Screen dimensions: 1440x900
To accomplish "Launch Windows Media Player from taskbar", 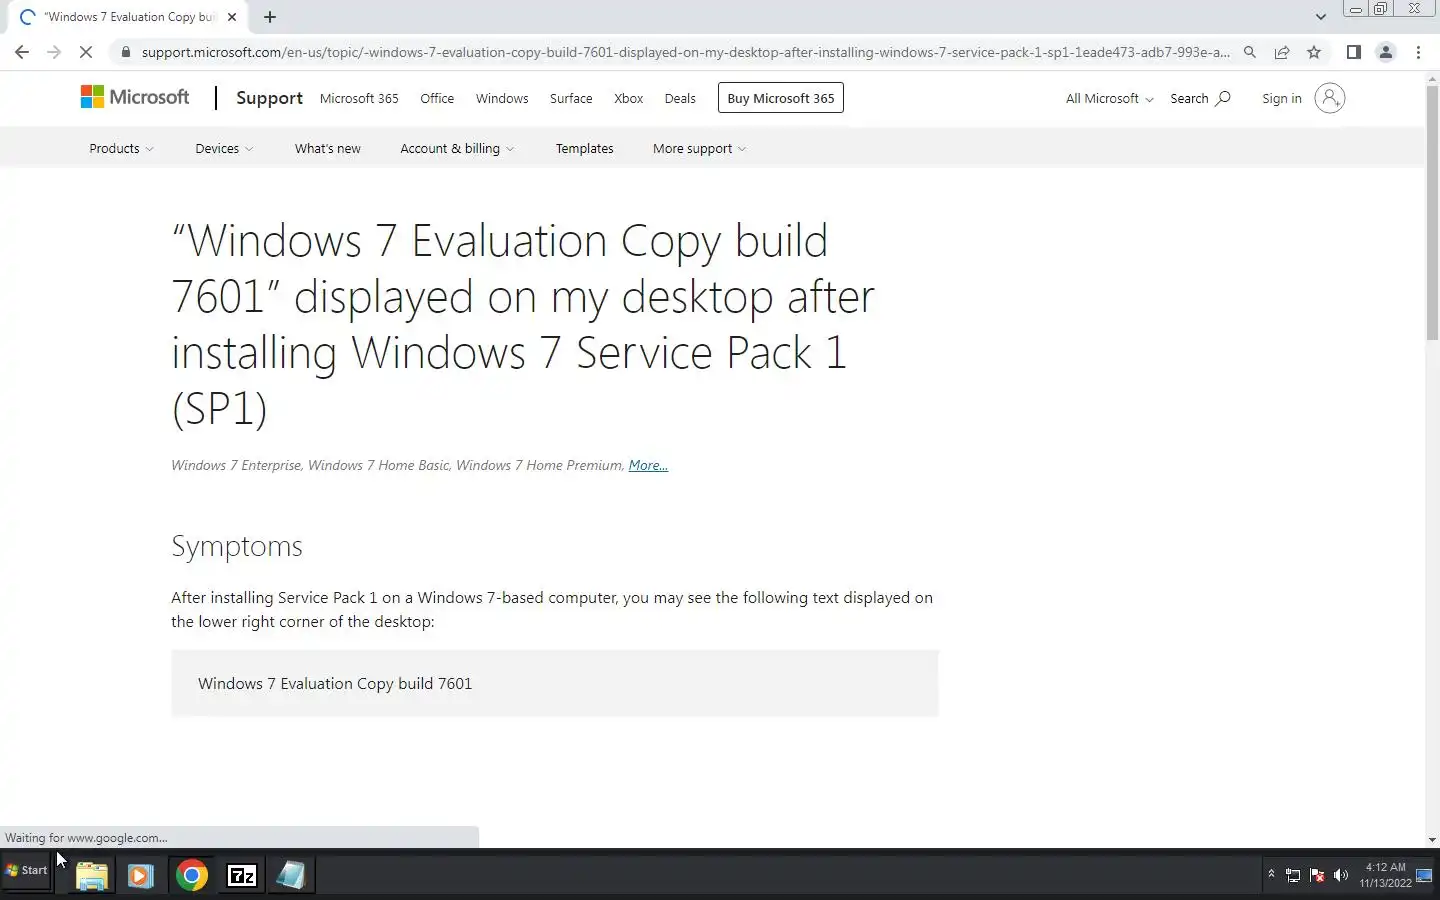I will [x=141, y=876].
